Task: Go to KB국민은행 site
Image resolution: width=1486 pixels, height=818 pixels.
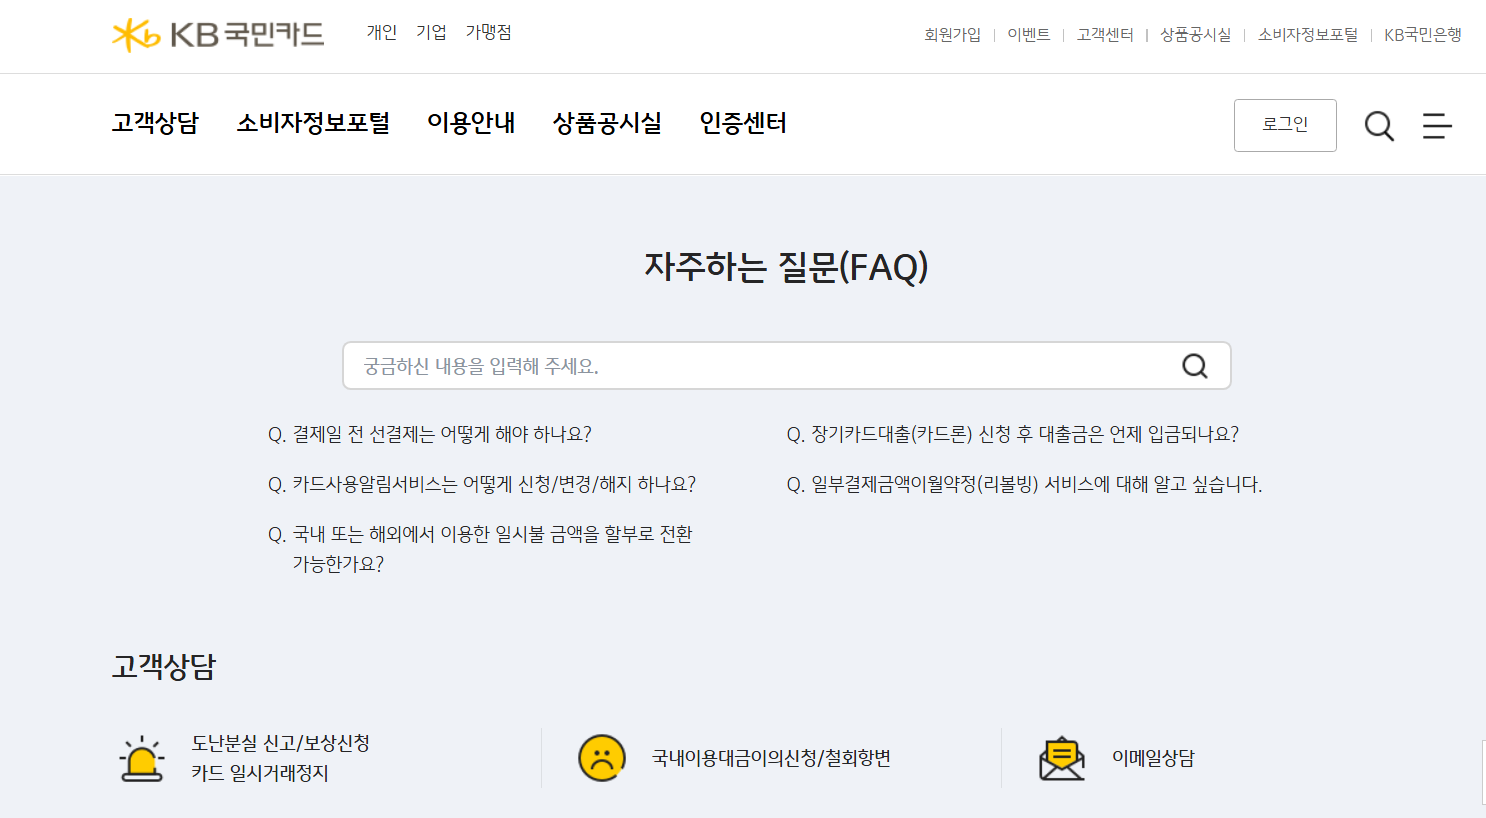Action: 1424,33
